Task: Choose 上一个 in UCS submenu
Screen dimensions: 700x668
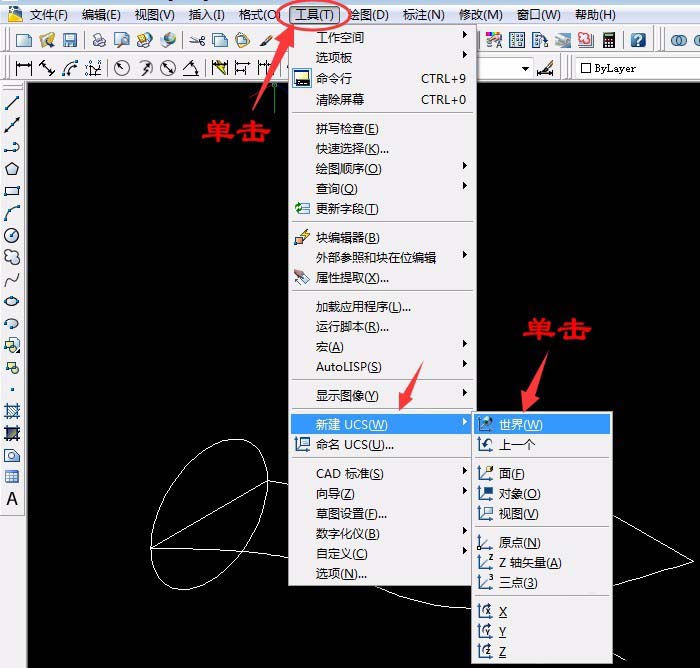Action: (542, 445)
